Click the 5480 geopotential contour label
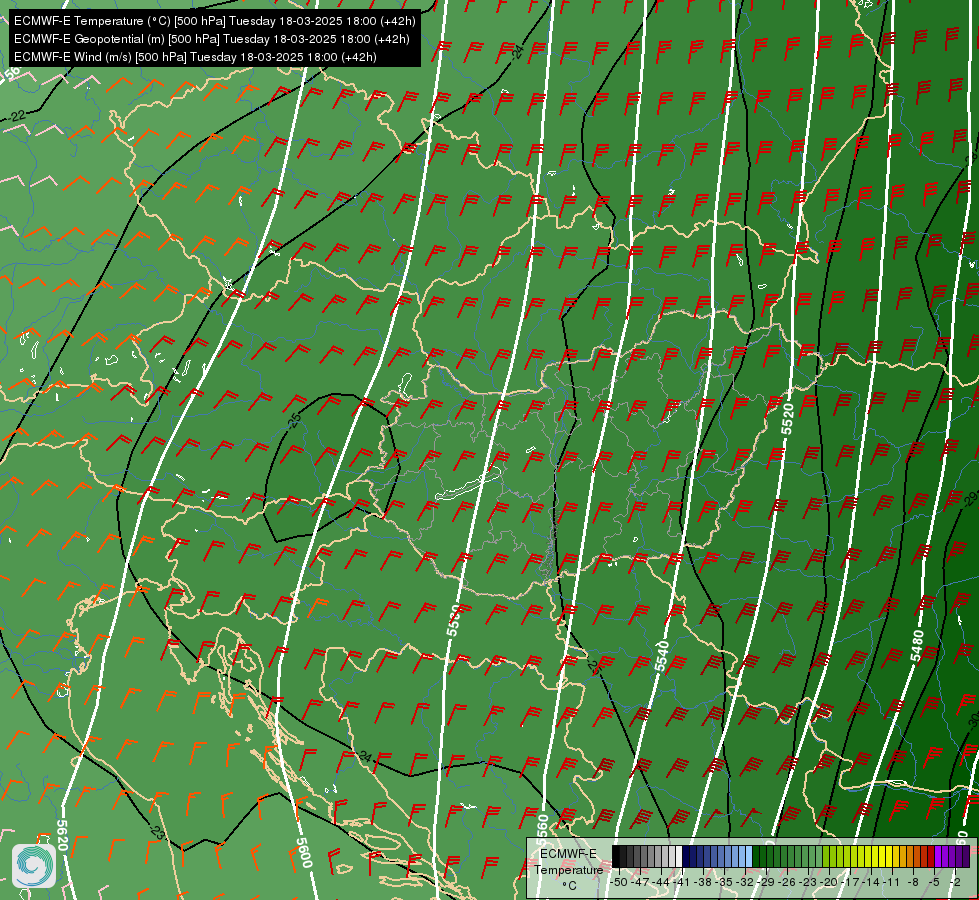This screenshot has width=979, height=900. (917, 646)
